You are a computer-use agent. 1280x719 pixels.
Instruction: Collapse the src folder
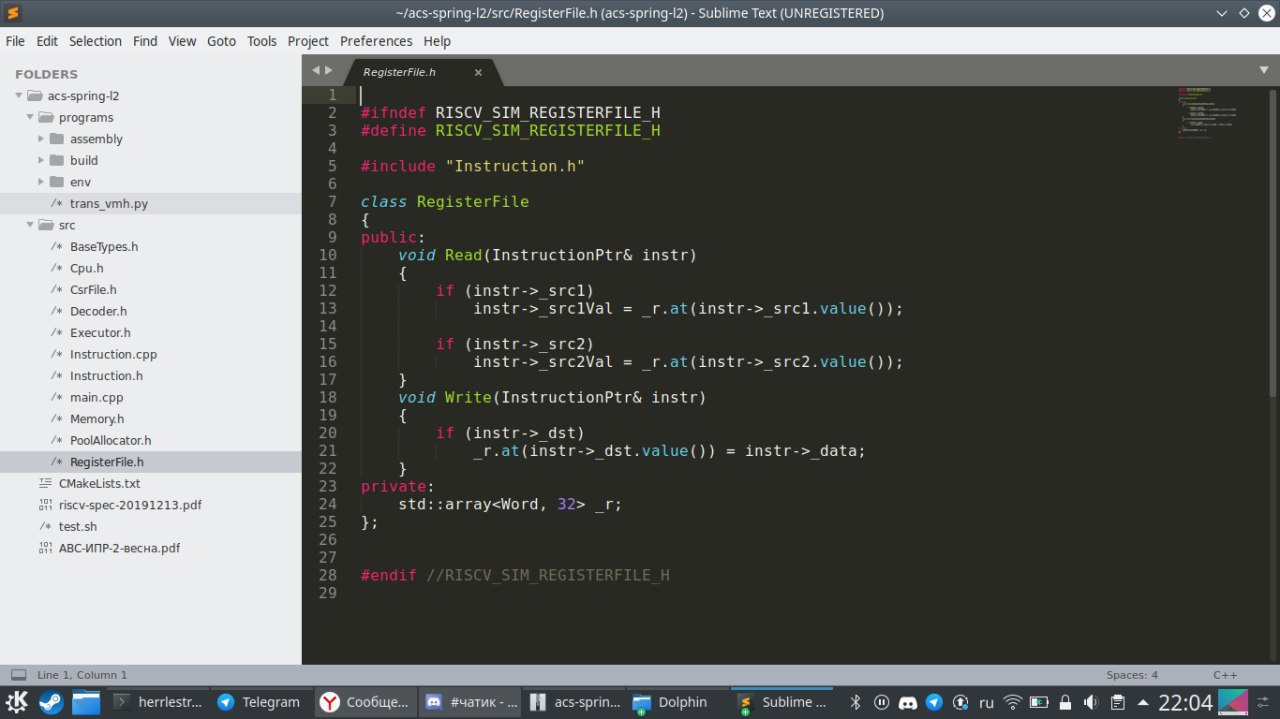pos(30,225)
